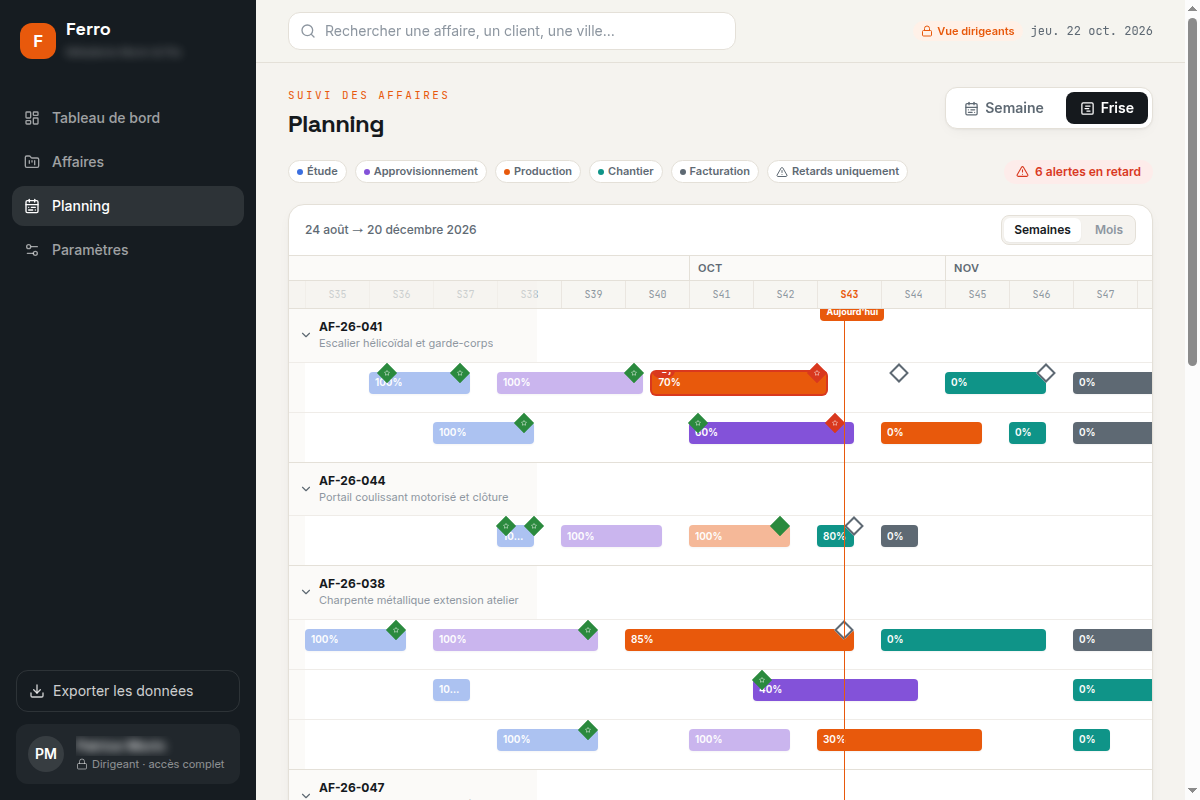Enable Retards uniquement filter
Image resolution: width=1200 pixels, height=800 pixels.
[838, 172]
